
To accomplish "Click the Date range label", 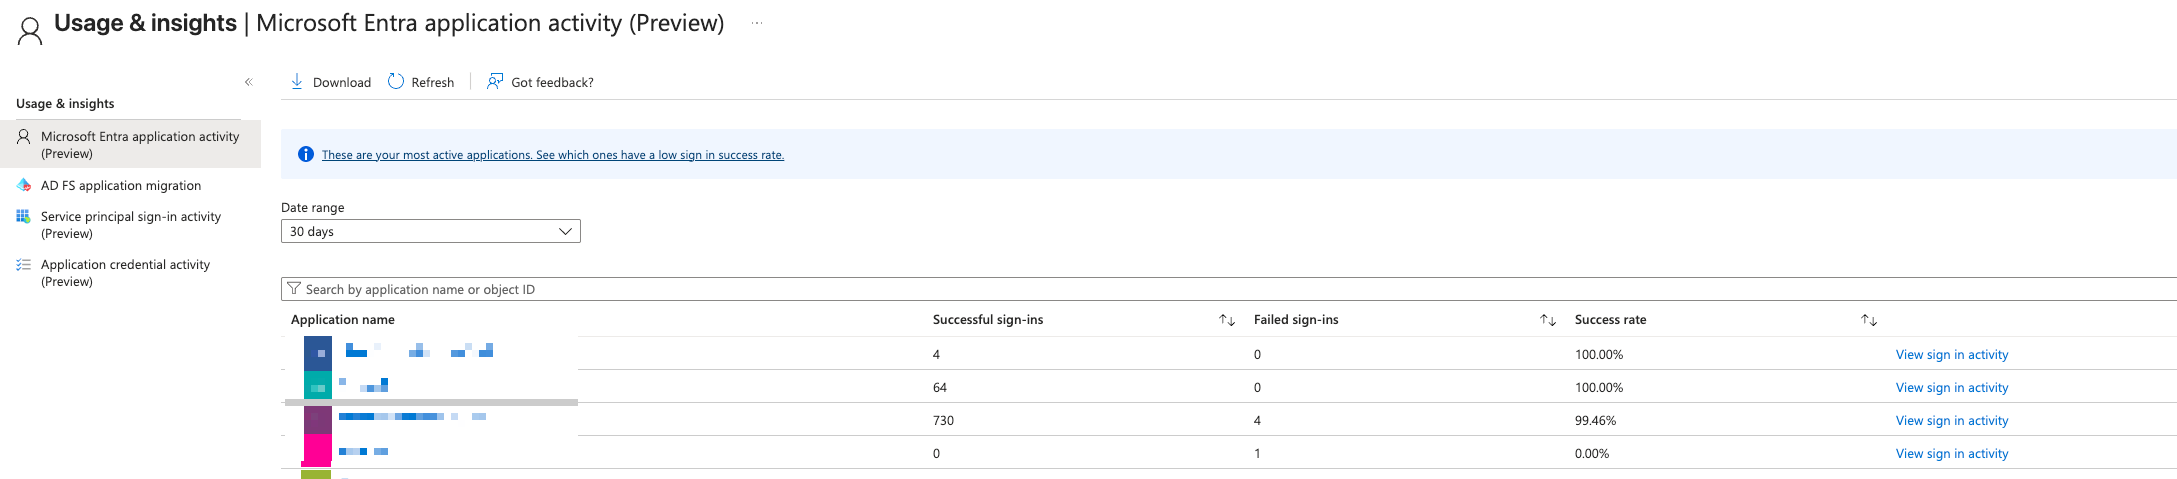I will (x=313, y=208).
